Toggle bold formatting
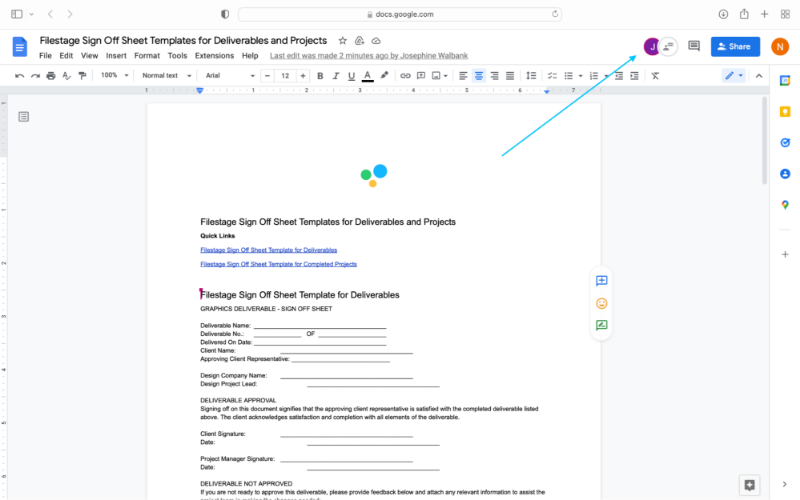Screen dimensions: 800x500 click(x=320, y=76)
